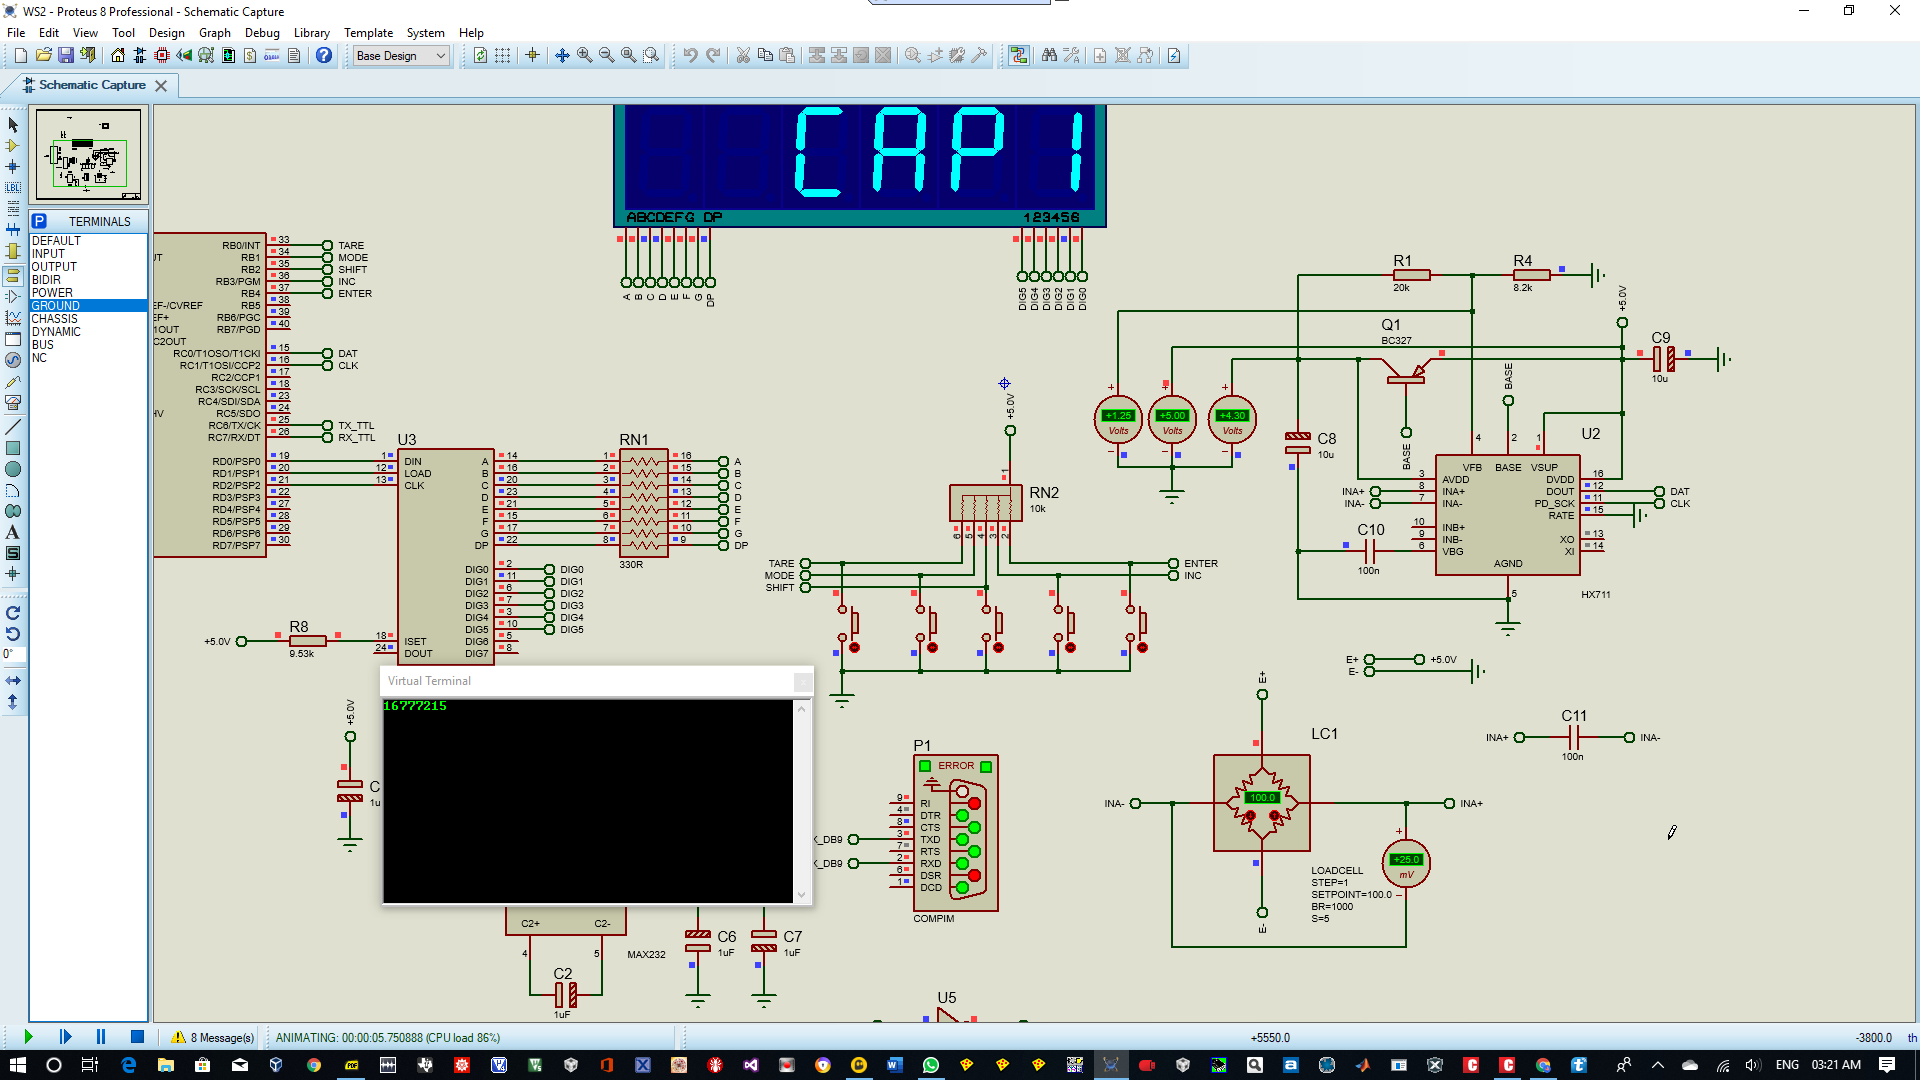
Task: Select the 2D Graphics Box tool
Action: point(13,448)
